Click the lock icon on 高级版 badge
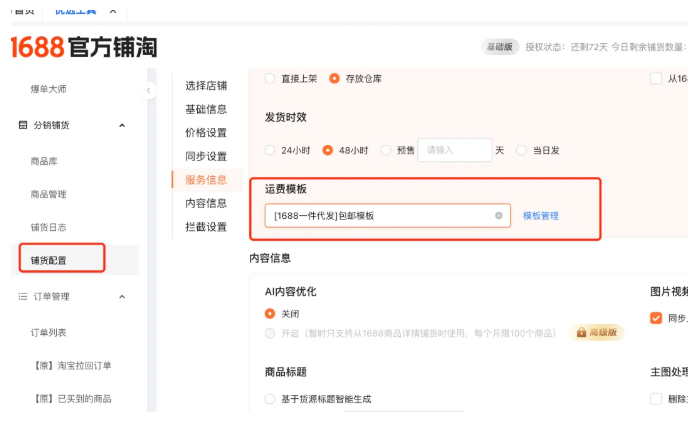This screenshot has width=693, height=428. tap(581, 332)
